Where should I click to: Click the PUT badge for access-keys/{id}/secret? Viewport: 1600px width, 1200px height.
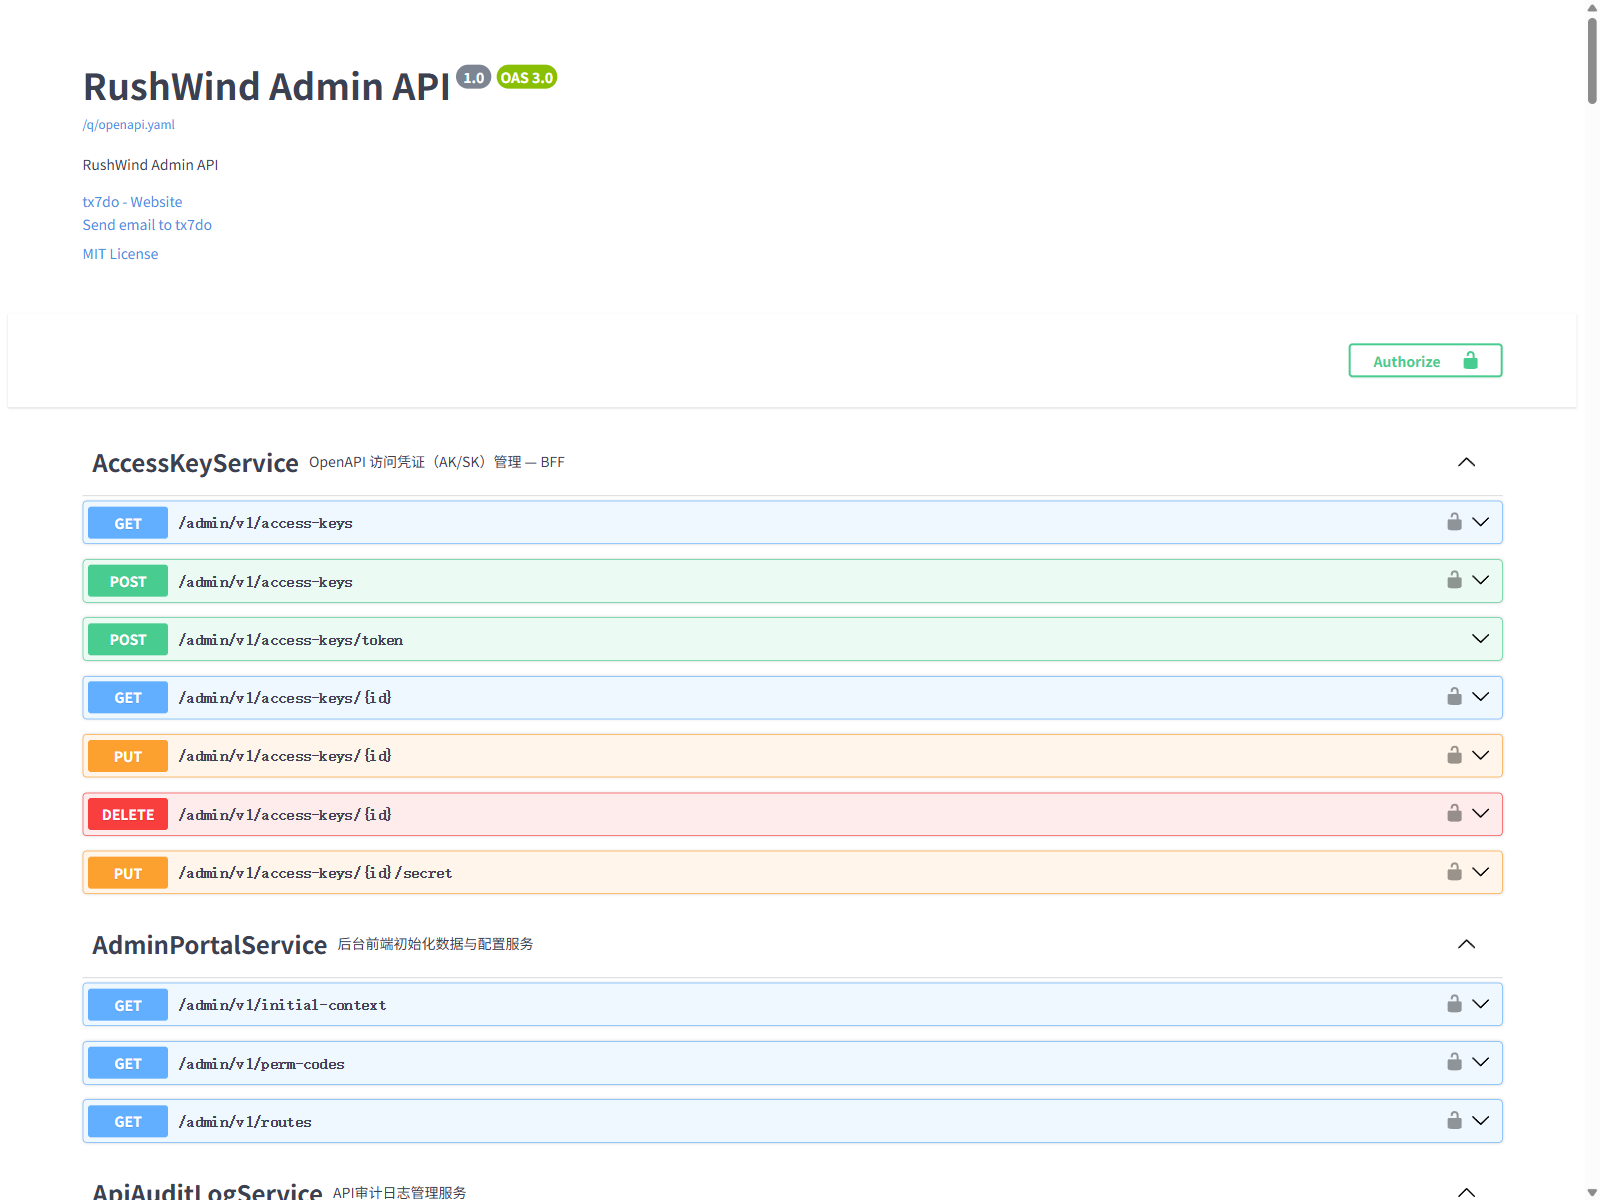(x=128, y=873)
